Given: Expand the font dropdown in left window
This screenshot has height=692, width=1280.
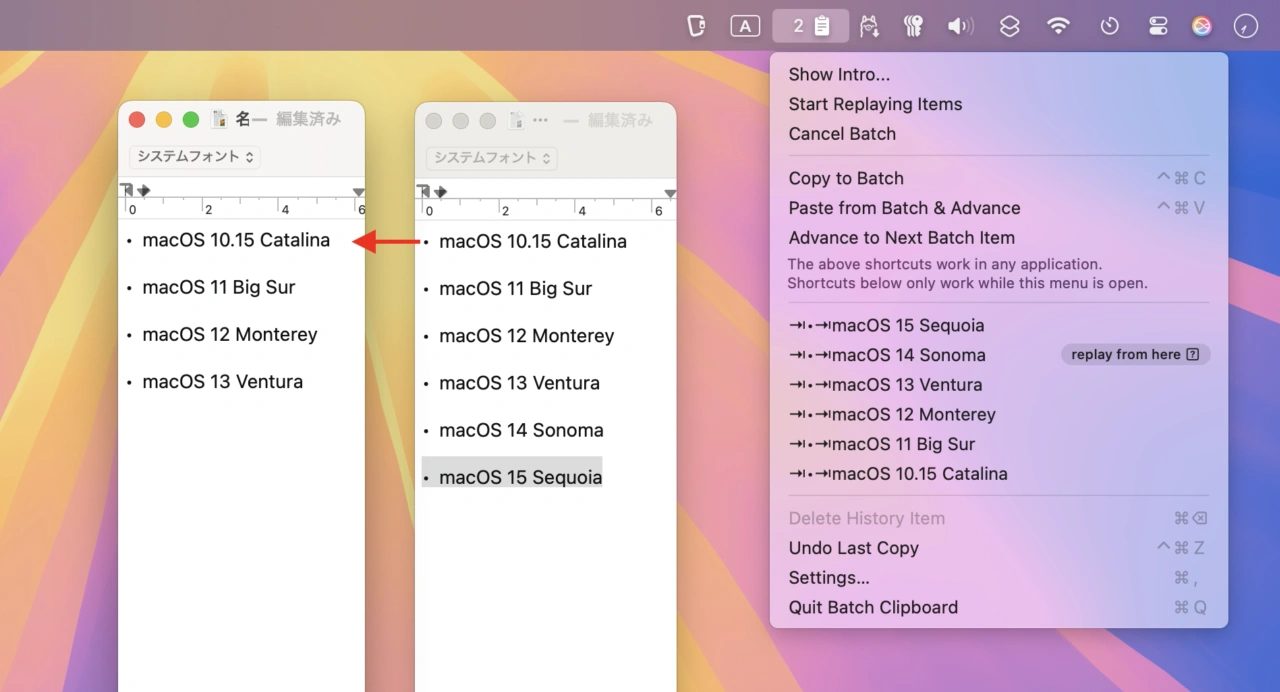Looking at the screenshot, I should 195,157.
